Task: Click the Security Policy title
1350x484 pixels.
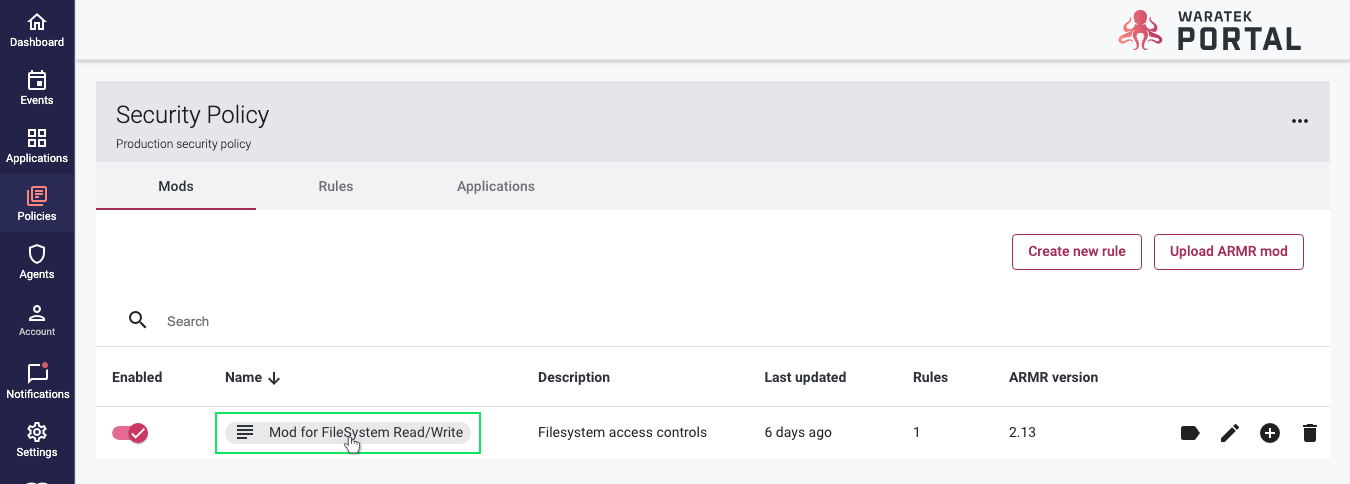Action: point(193,115)
